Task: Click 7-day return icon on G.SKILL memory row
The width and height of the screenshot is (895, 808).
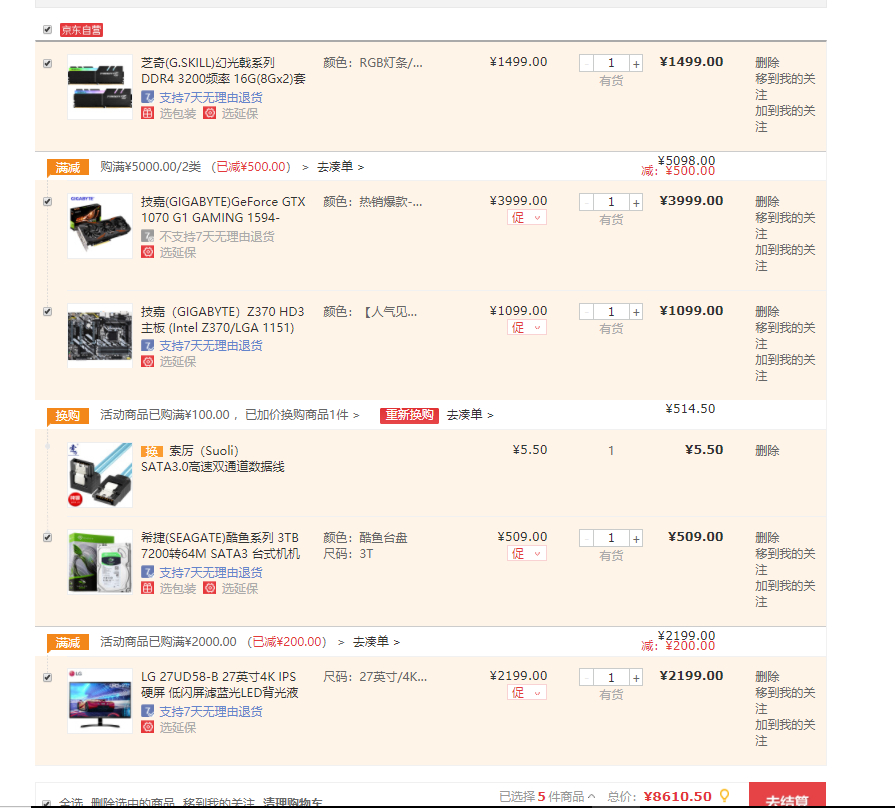Action: 147,97
